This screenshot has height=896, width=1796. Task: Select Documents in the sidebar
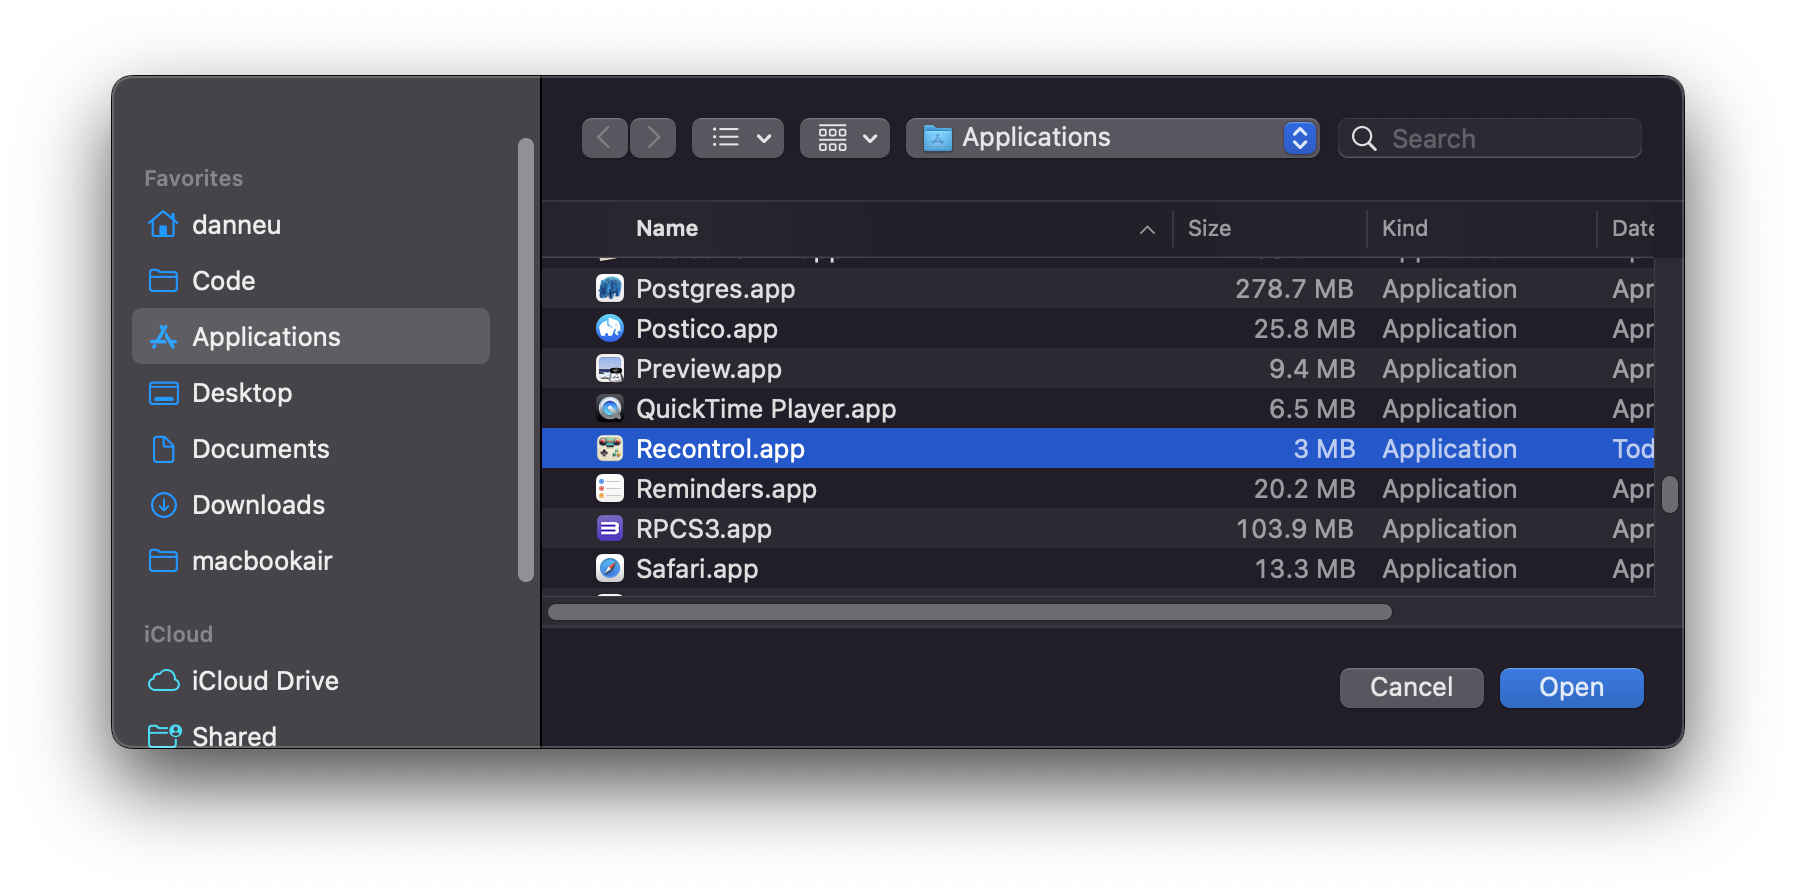[x=311, y=449]
